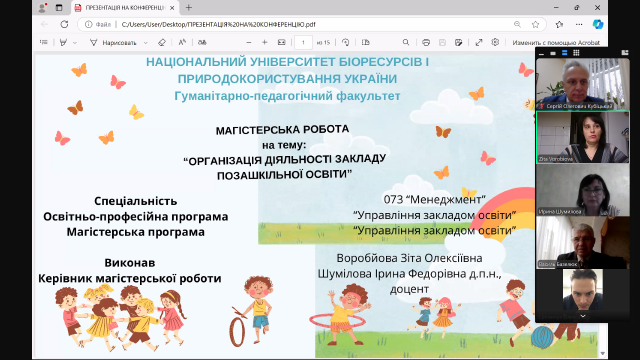Viewport: 640px width, 360px height.
Task: Activate the Нарисовать draw tool
Action: 113,42
